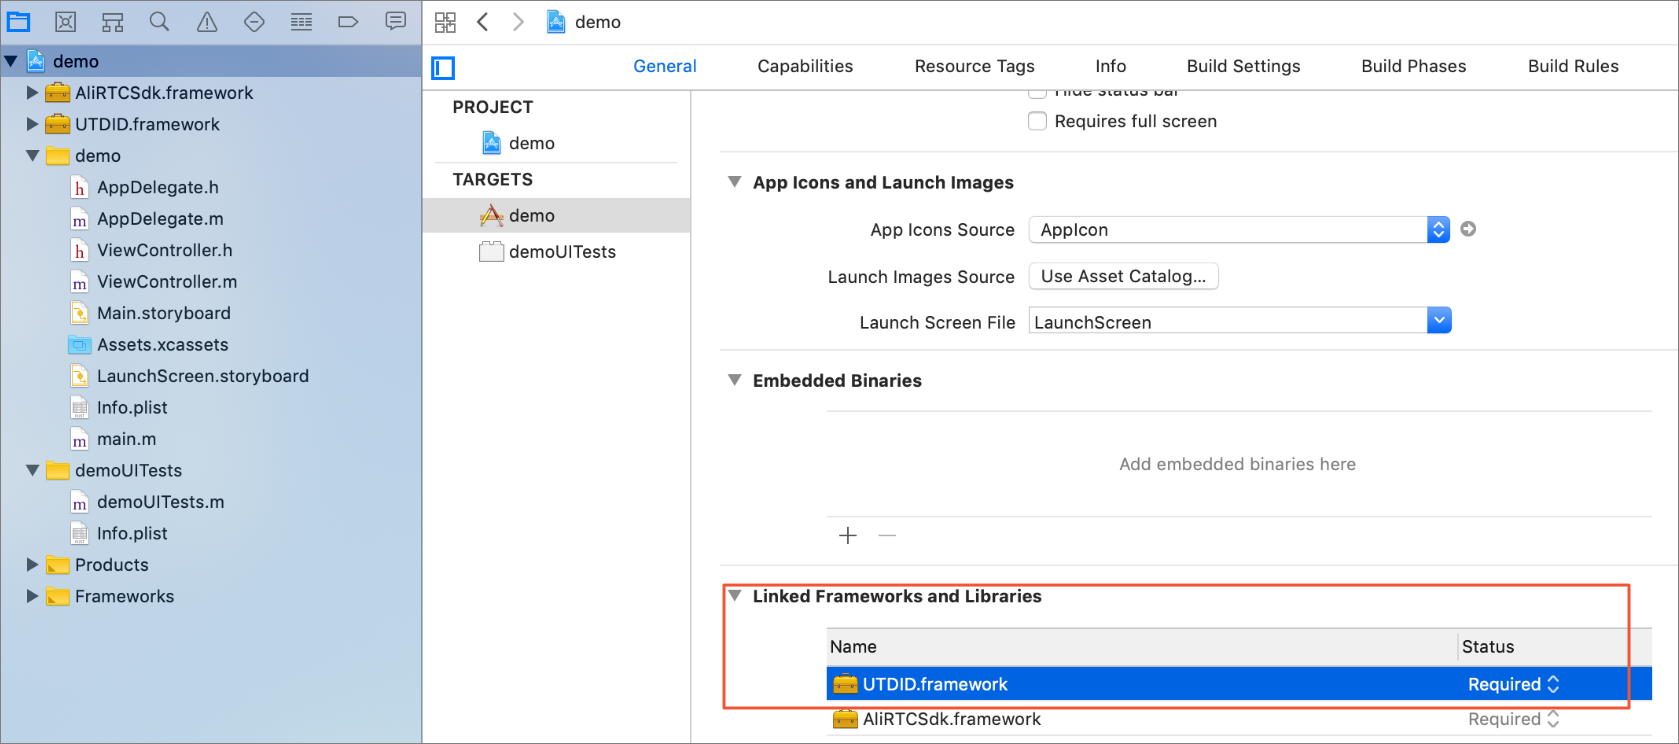Collapse App Icons and Launch Images section

pos(735,182)
